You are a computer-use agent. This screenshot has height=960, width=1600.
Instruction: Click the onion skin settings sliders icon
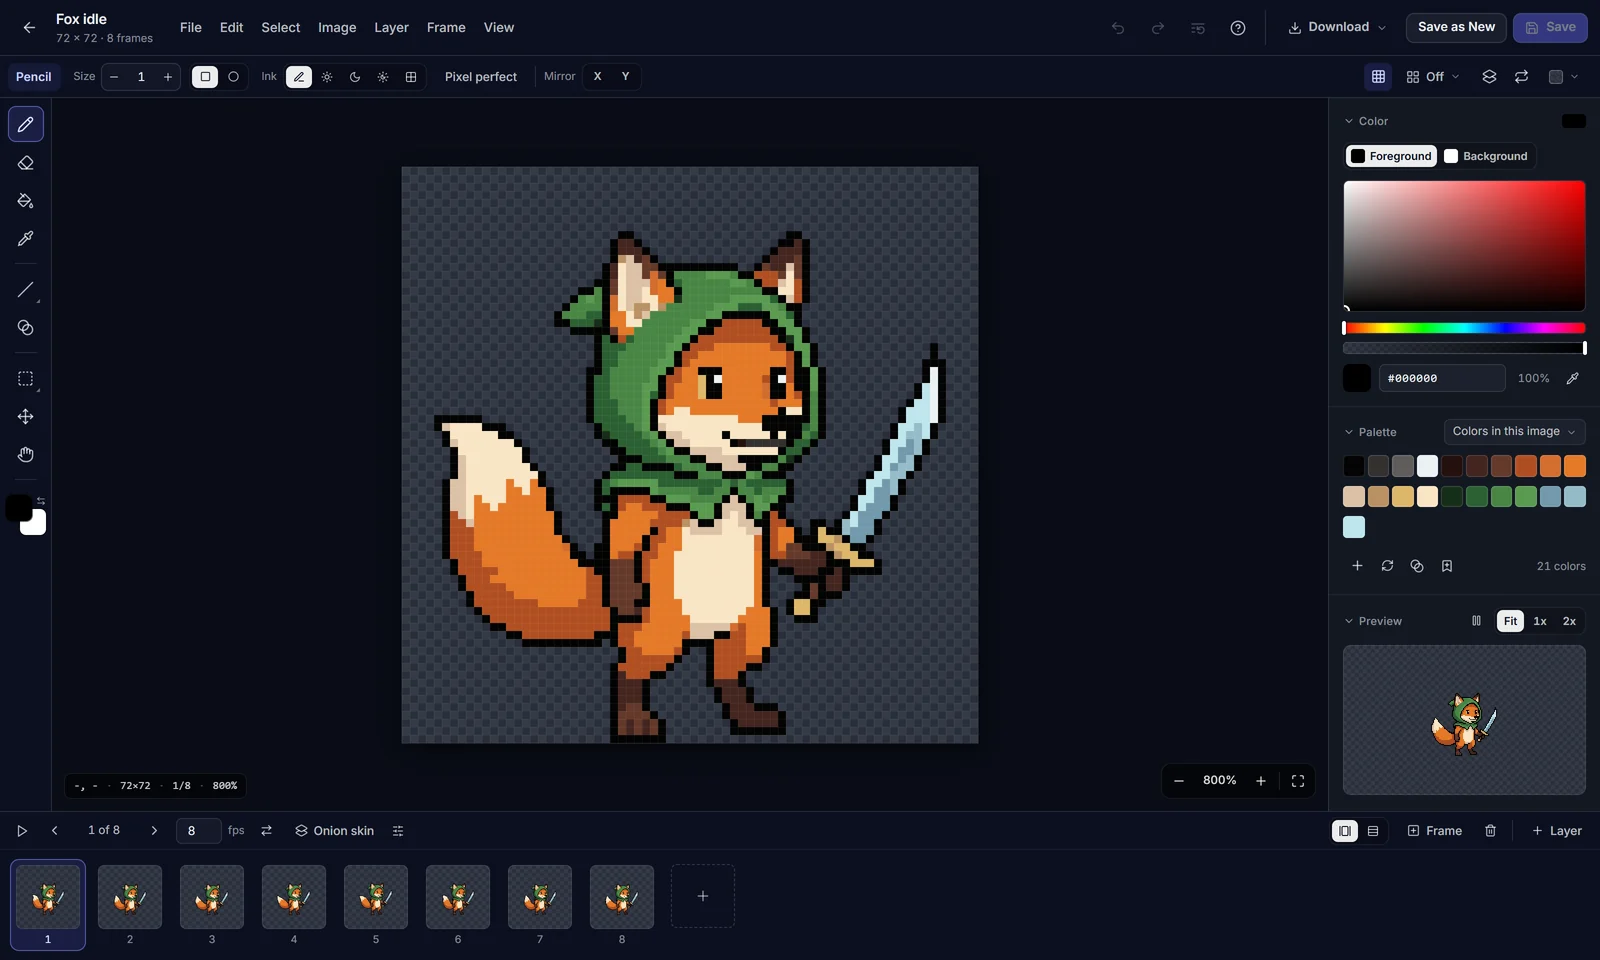tap(398, 831)
